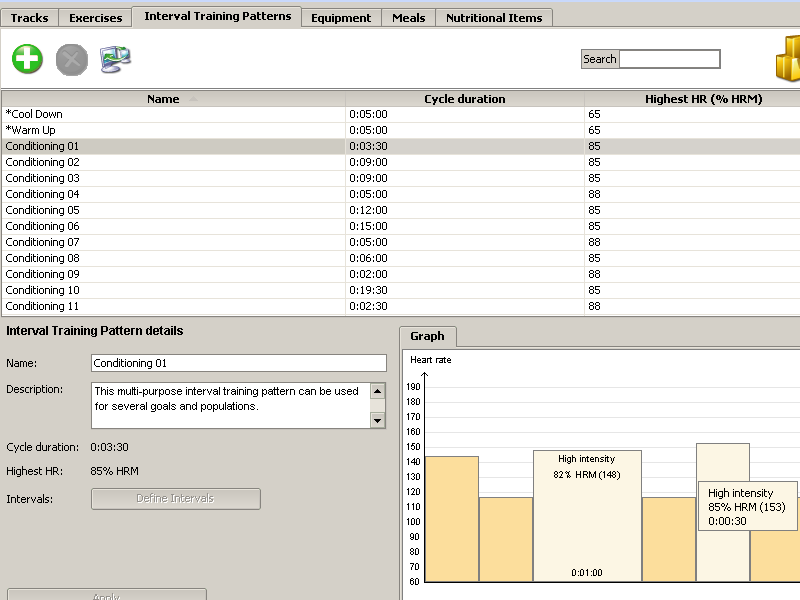Sort the list by Name column
Screen dimensions: 800x600
click(x=163, y=99)
